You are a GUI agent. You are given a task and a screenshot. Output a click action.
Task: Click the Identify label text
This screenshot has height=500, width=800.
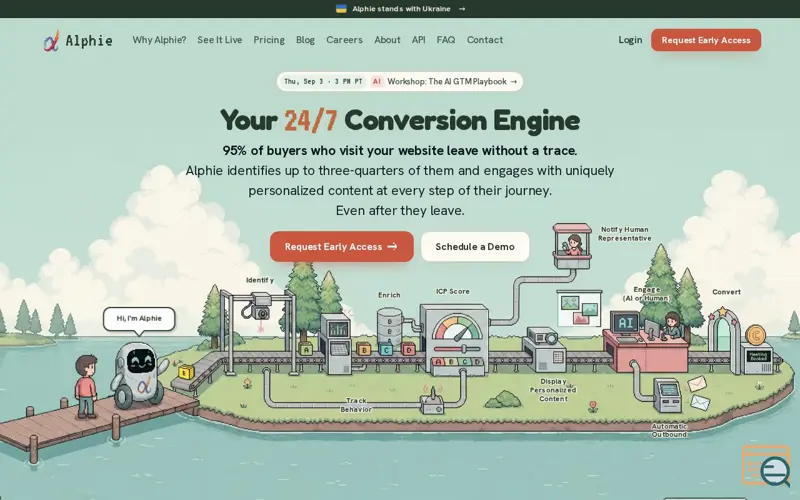[260, 280]
